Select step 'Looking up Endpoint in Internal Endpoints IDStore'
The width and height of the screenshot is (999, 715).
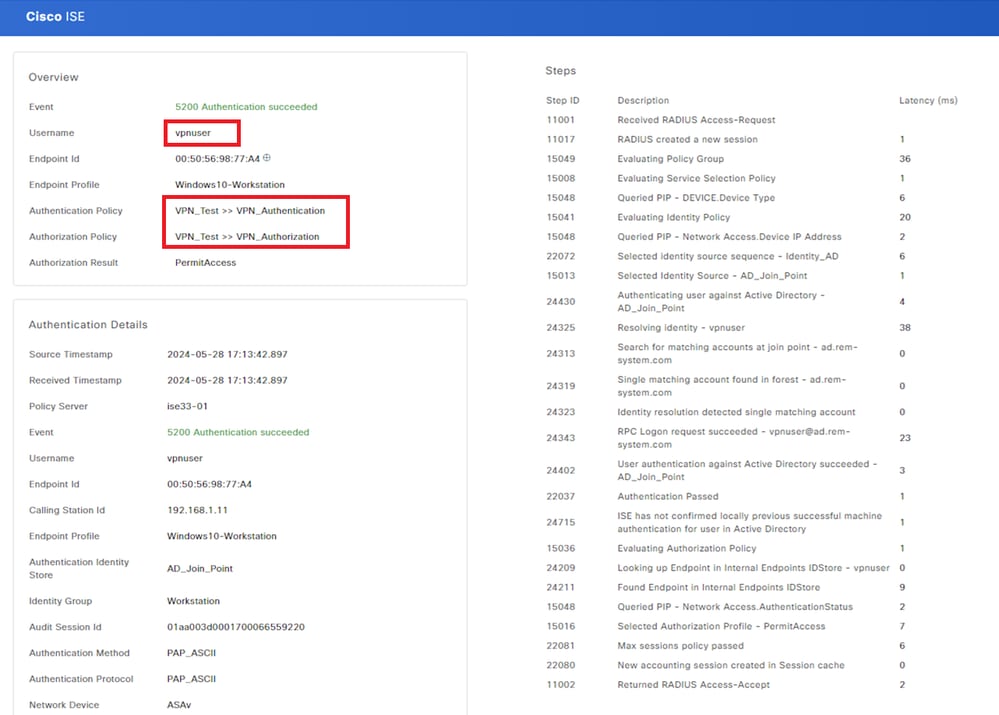[x=753, y=568]
